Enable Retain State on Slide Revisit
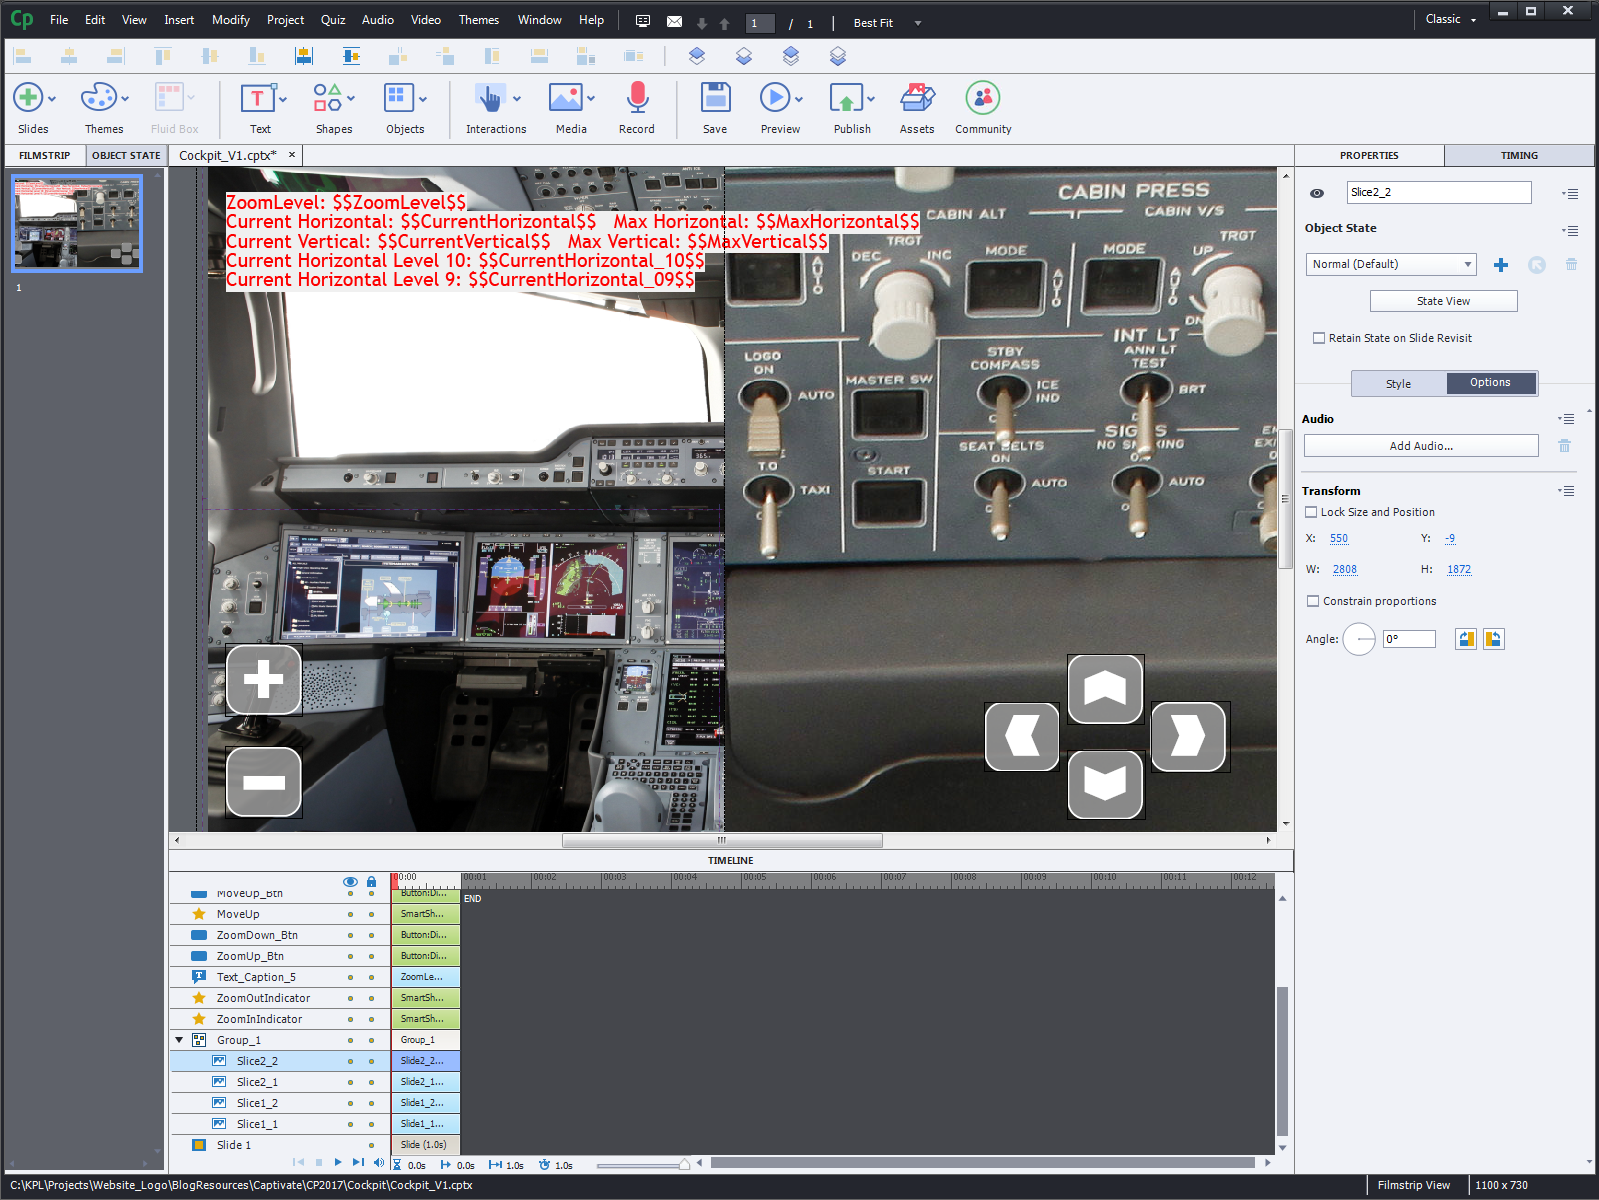The image size is (1599, 1200). (1319, 338)
